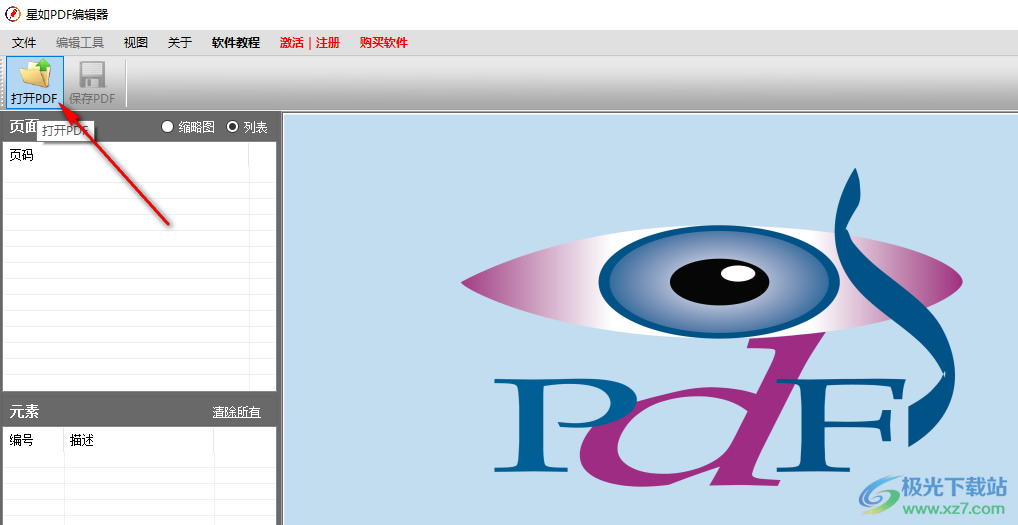Select the 列表 radio button
The image size is (1018, 525).
click(232, 127)
